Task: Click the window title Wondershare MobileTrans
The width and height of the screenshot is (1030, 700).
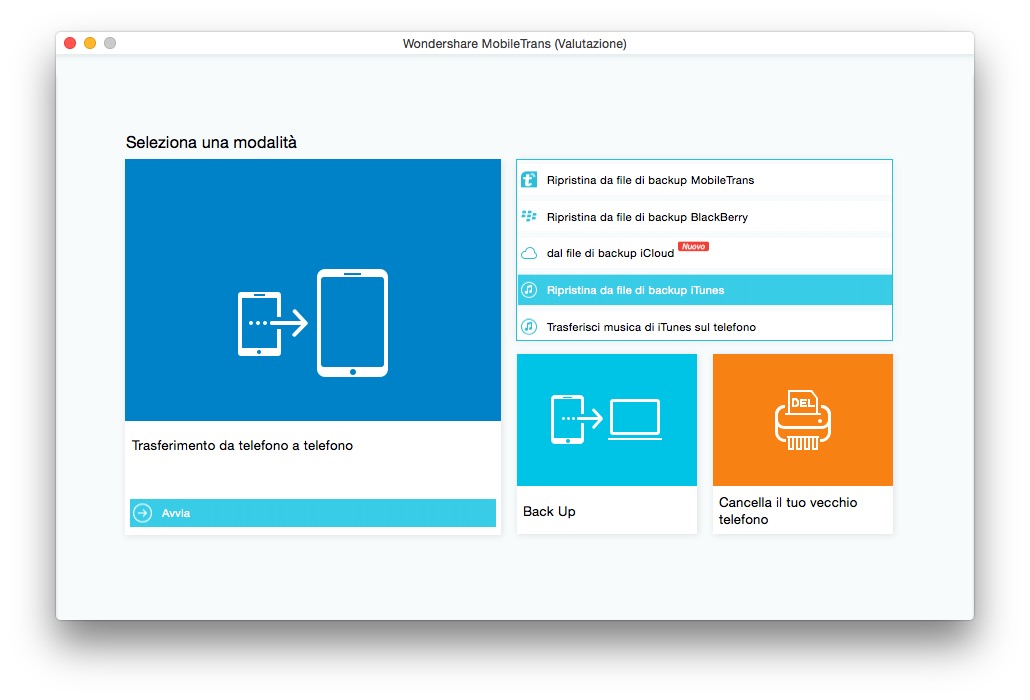Action: 514,43
